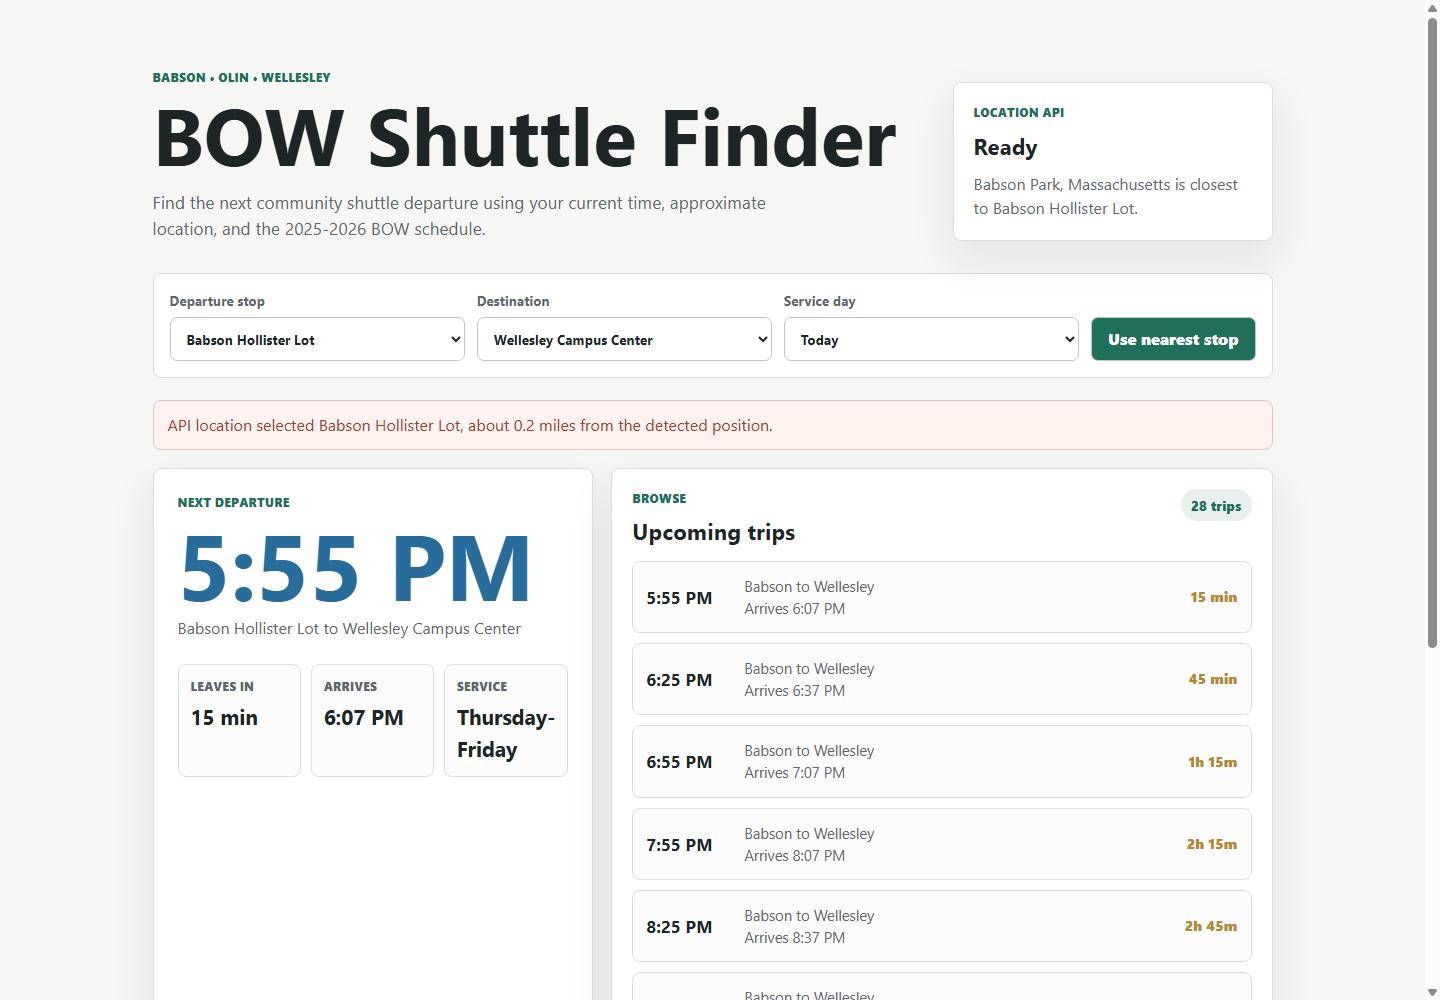Viewport: 1440px width, 1000px height.
Task: Open the Departure stop dropdown
Action: click(x=317, y=339)
